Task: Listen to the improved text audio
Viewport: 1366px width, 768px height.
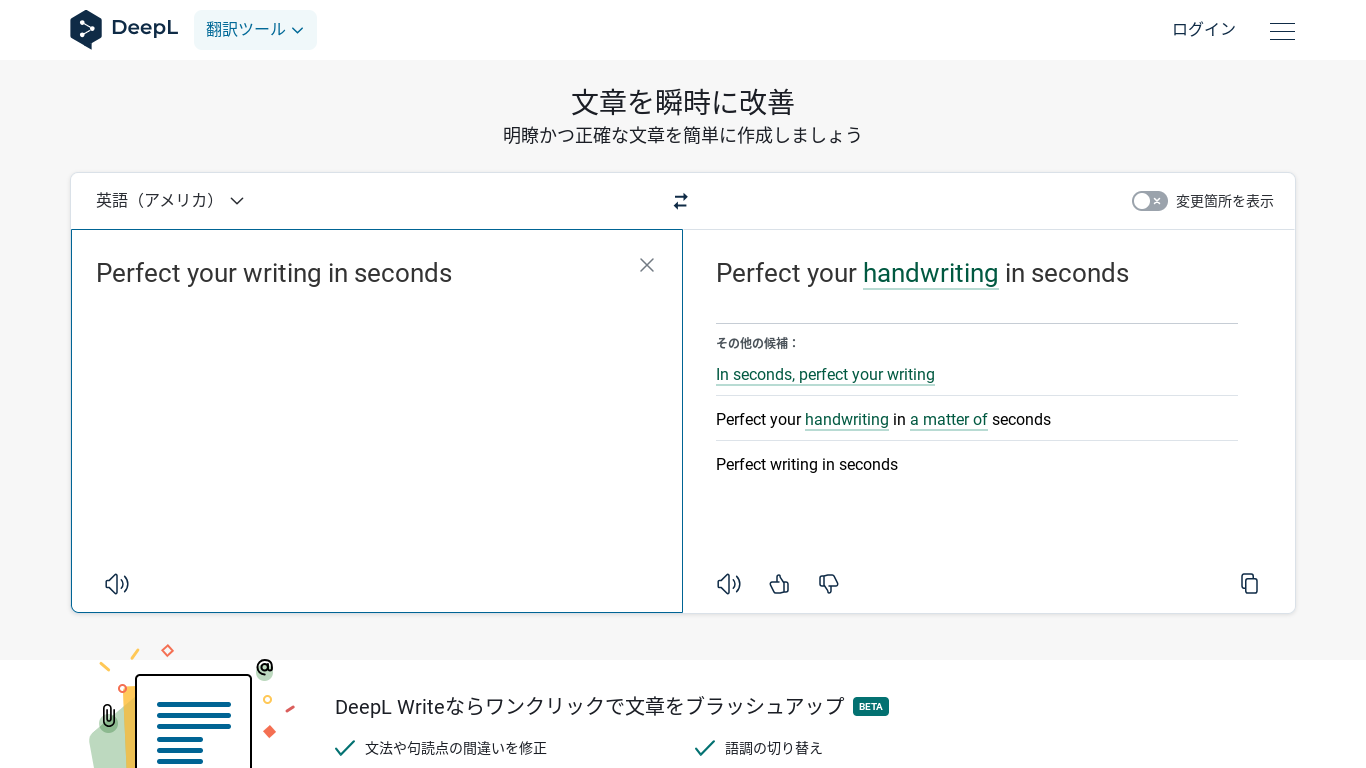Action: click(x=729, y=584)
